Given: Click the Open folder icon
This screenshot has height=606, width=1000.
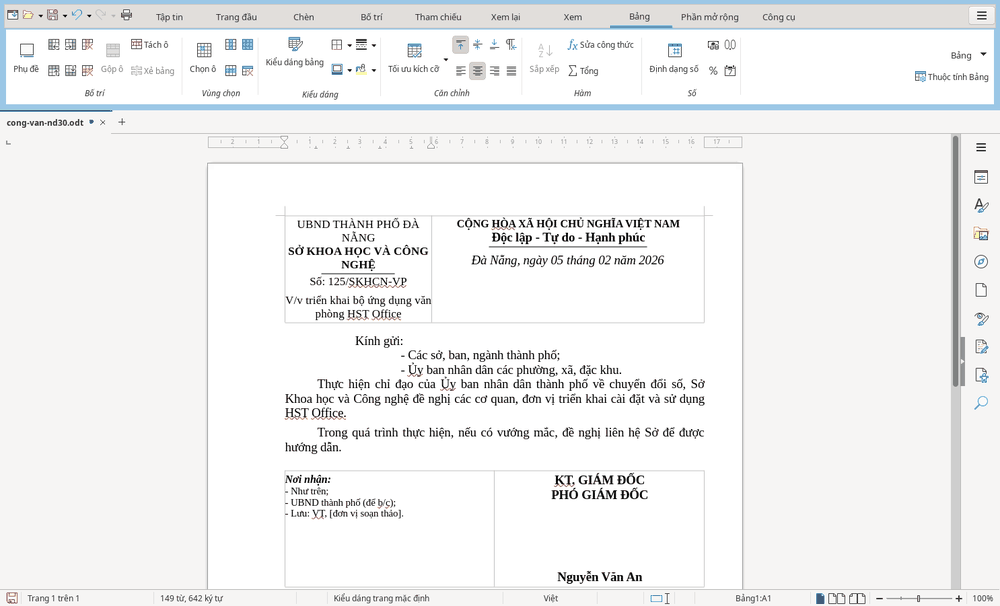Looking at the screenshot, I should point(28,15).
